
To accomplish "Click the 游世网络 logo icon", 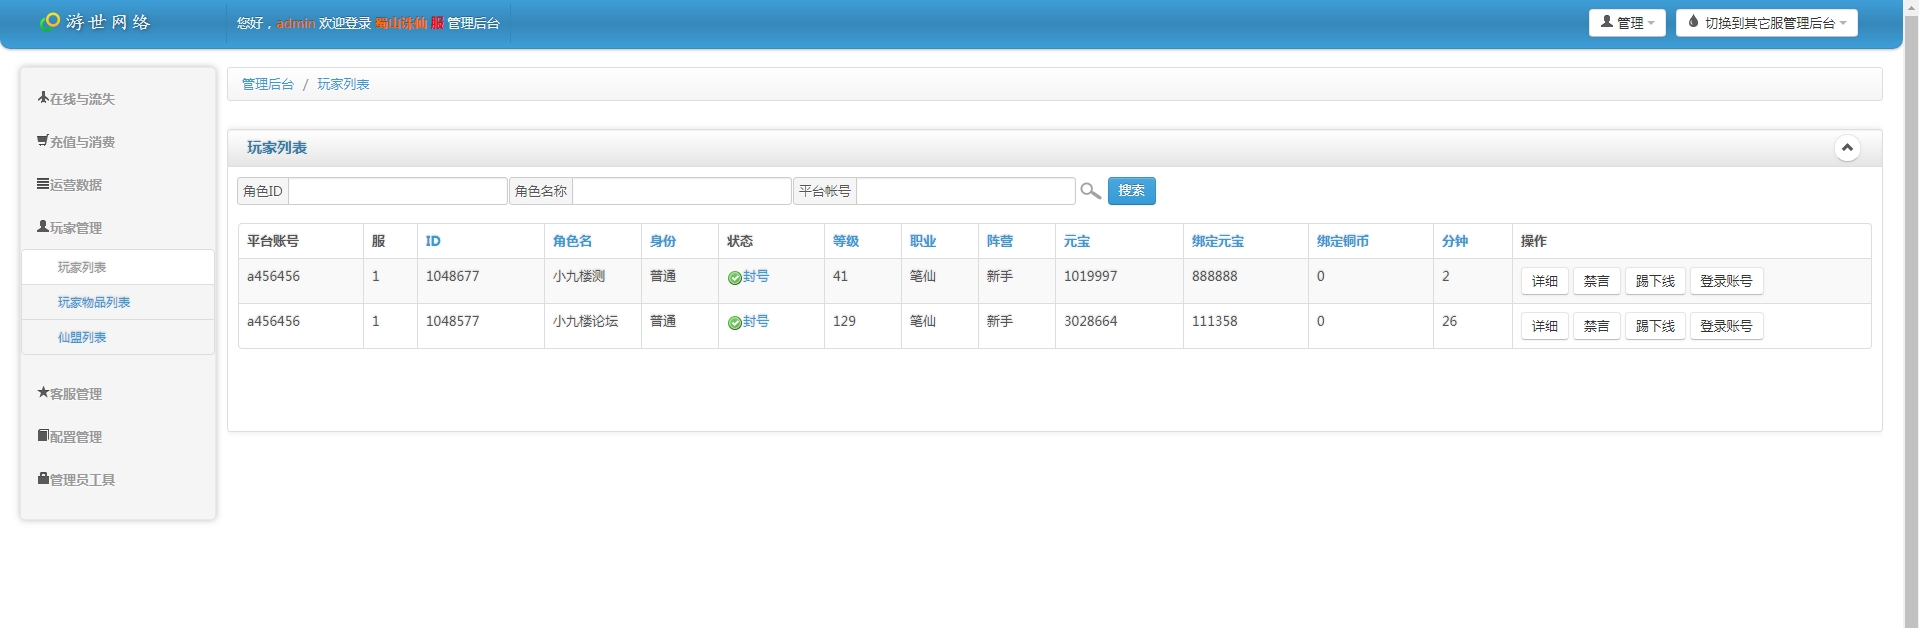I will click(49, 21).
